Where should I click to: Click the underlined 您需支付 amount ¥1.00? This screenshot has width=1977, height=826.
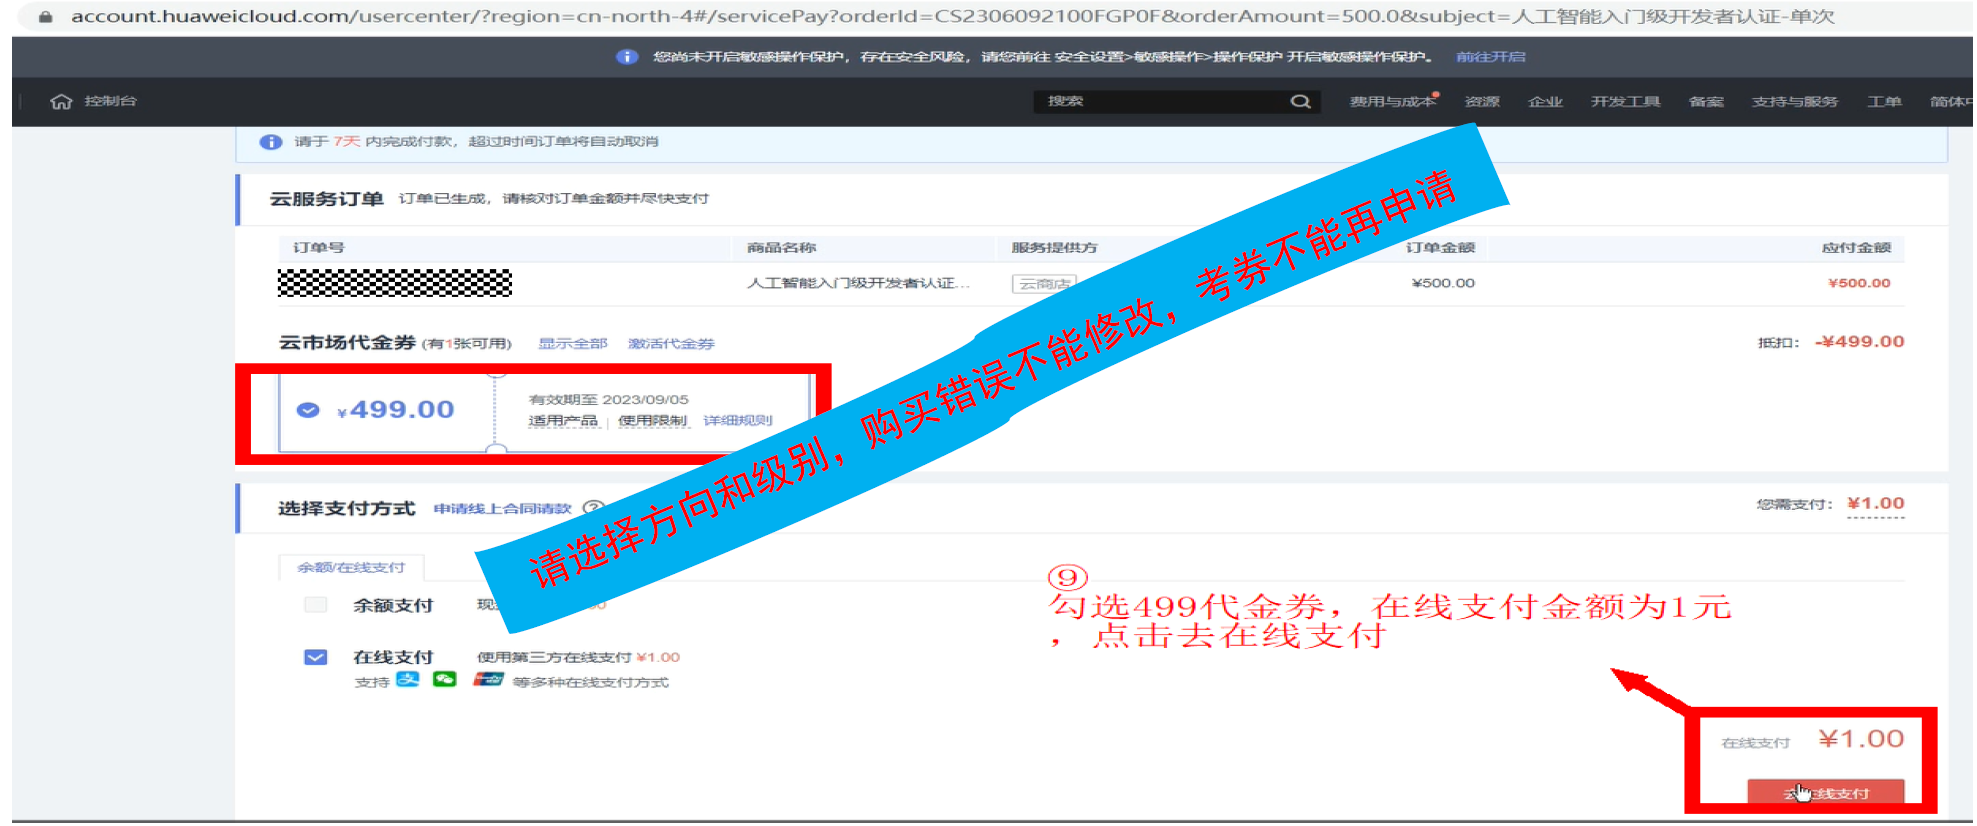click(1876, 504)
